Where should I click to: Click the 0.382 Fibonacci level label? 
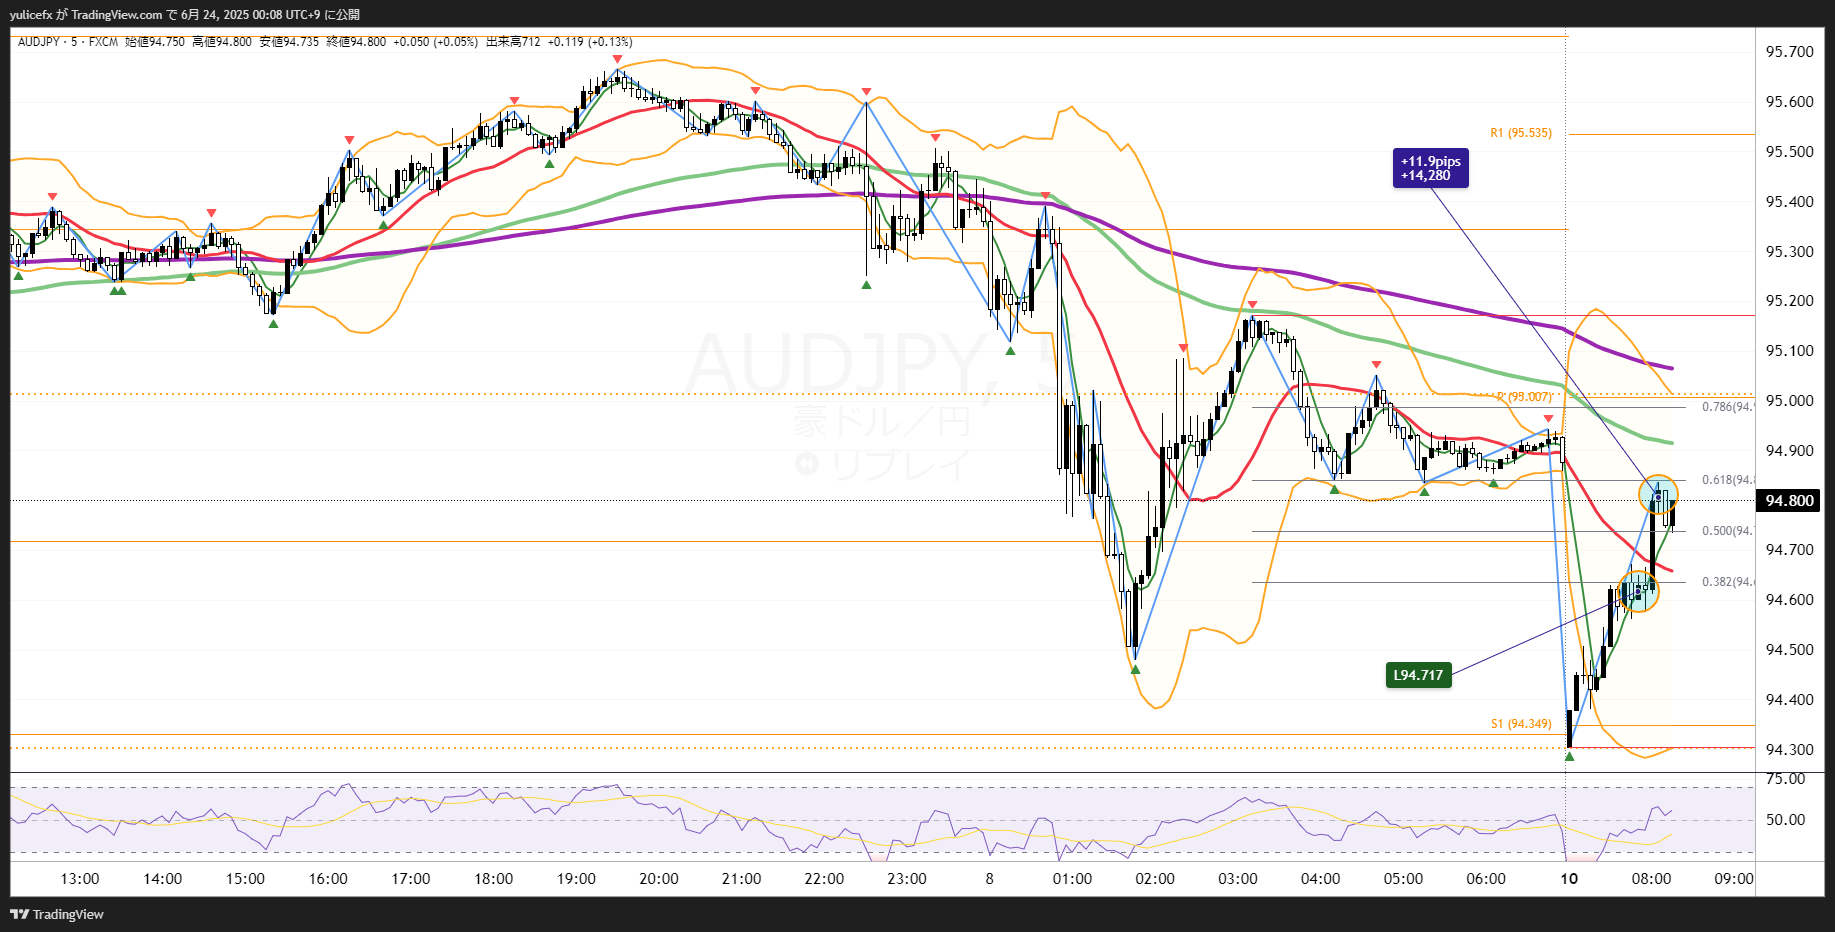point(1727,582)
